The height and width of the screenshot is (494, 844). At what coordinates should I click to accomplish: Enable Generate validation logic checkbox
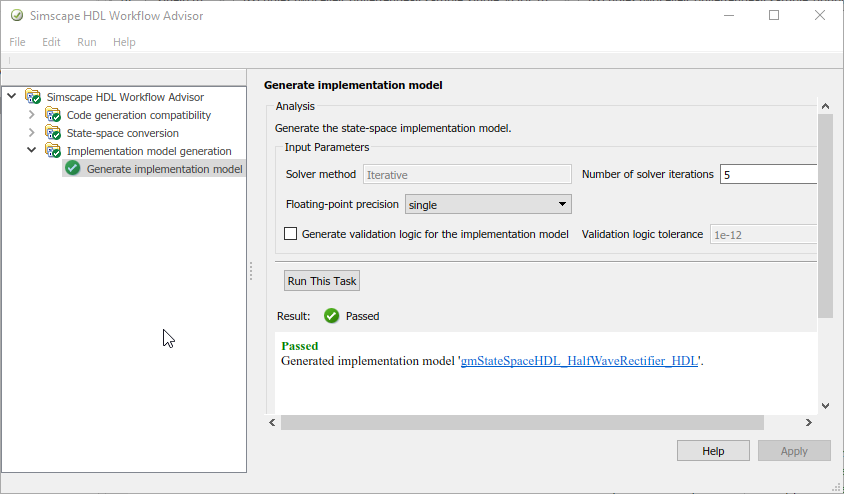(x=291, y=234)
